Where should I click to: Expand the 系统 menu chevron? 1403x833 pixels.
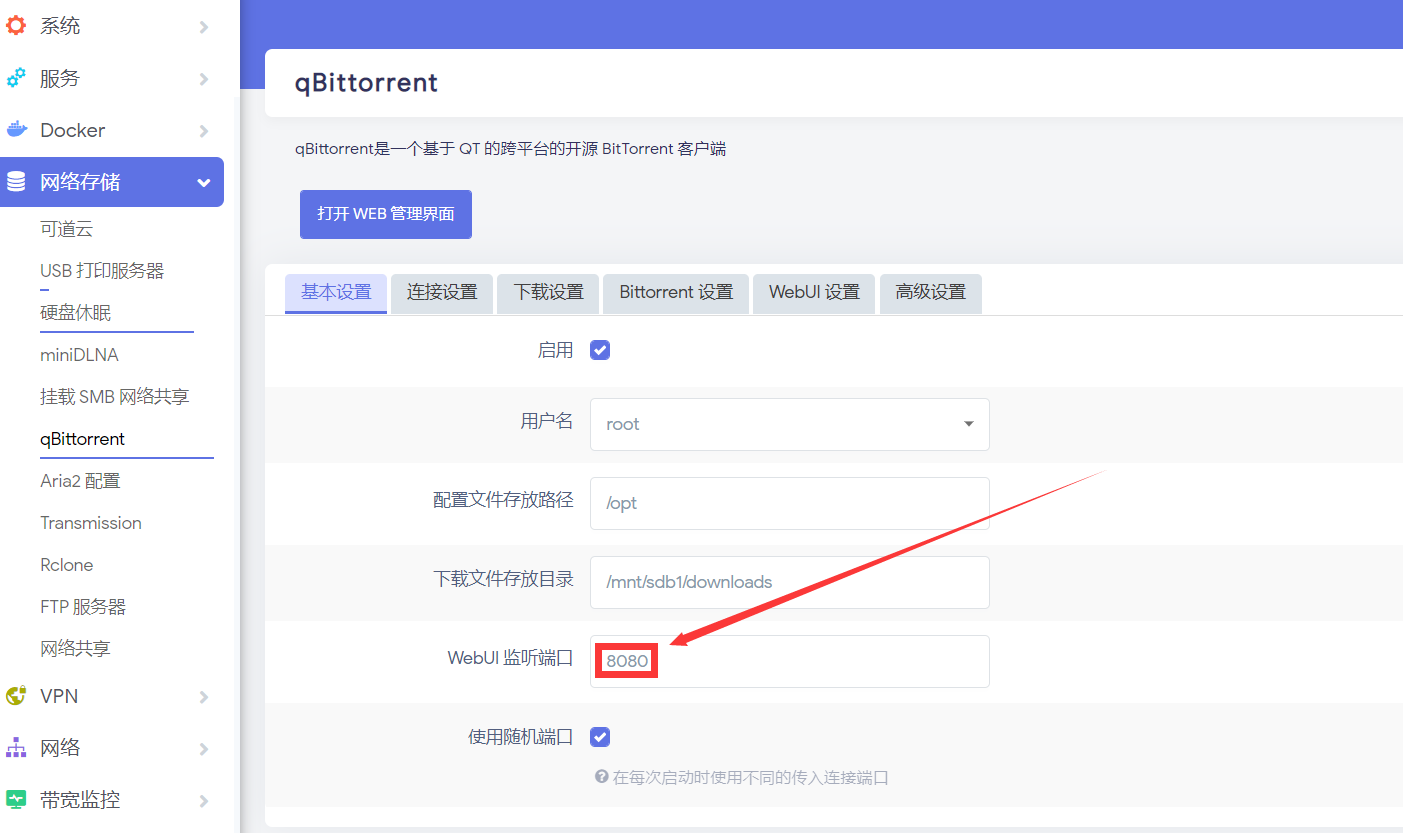(x=204, y=27)
